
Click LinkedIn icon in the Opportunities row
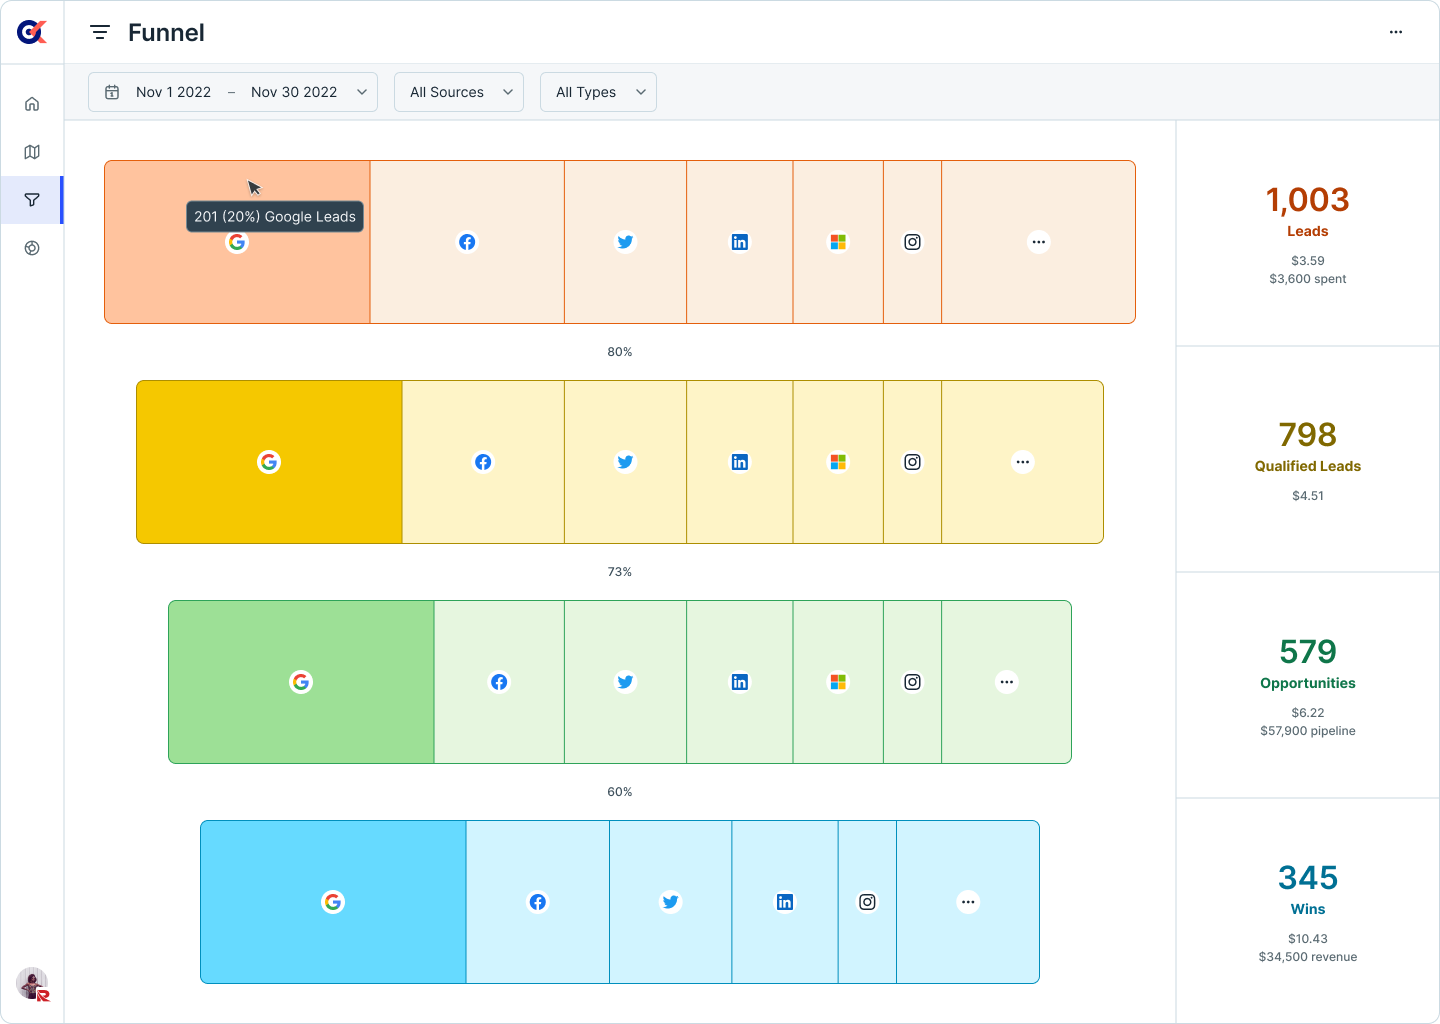740,682
